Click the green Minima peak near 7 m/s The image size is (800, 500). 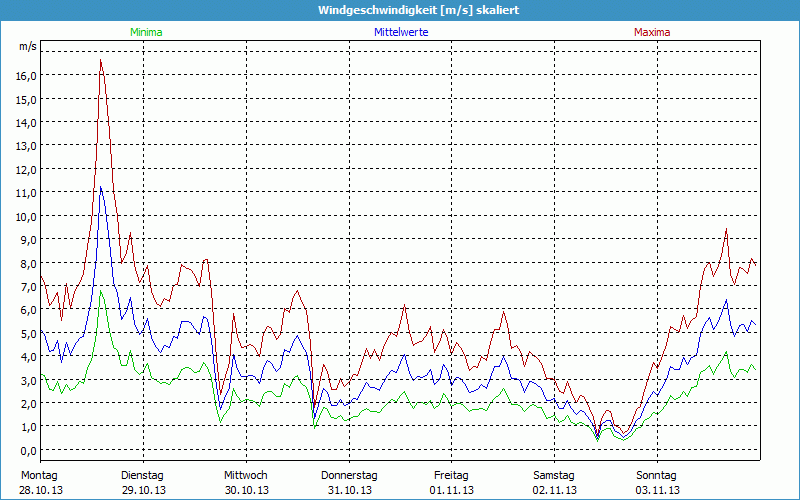[101, 291]
